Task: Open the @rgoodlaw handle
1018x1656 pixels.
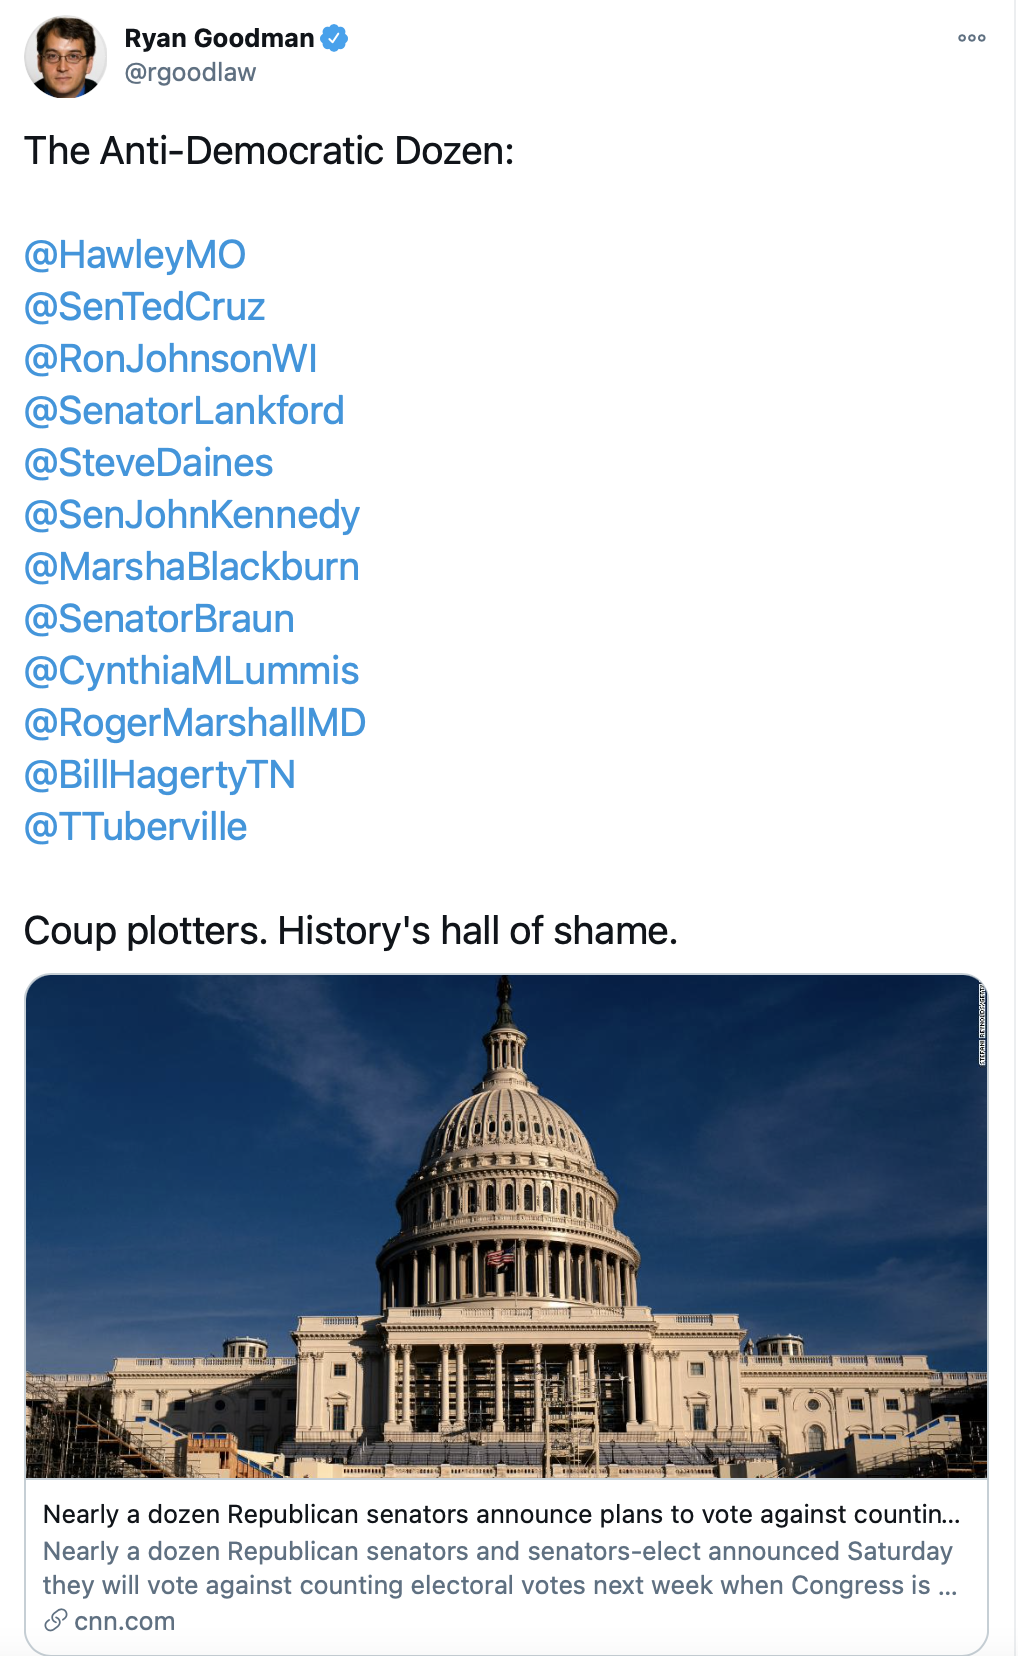Action: pos(190,73)
